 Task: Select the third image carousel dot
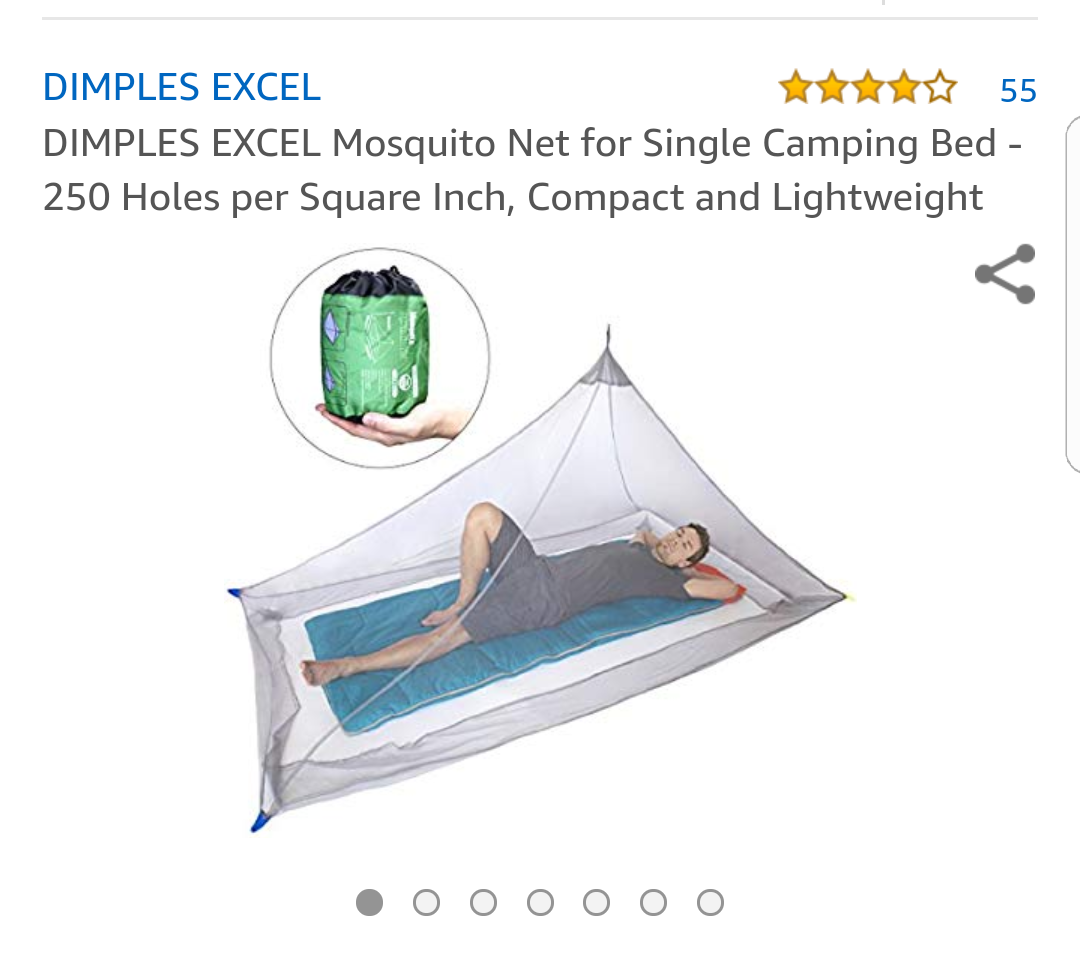click(x=484, y=902)
